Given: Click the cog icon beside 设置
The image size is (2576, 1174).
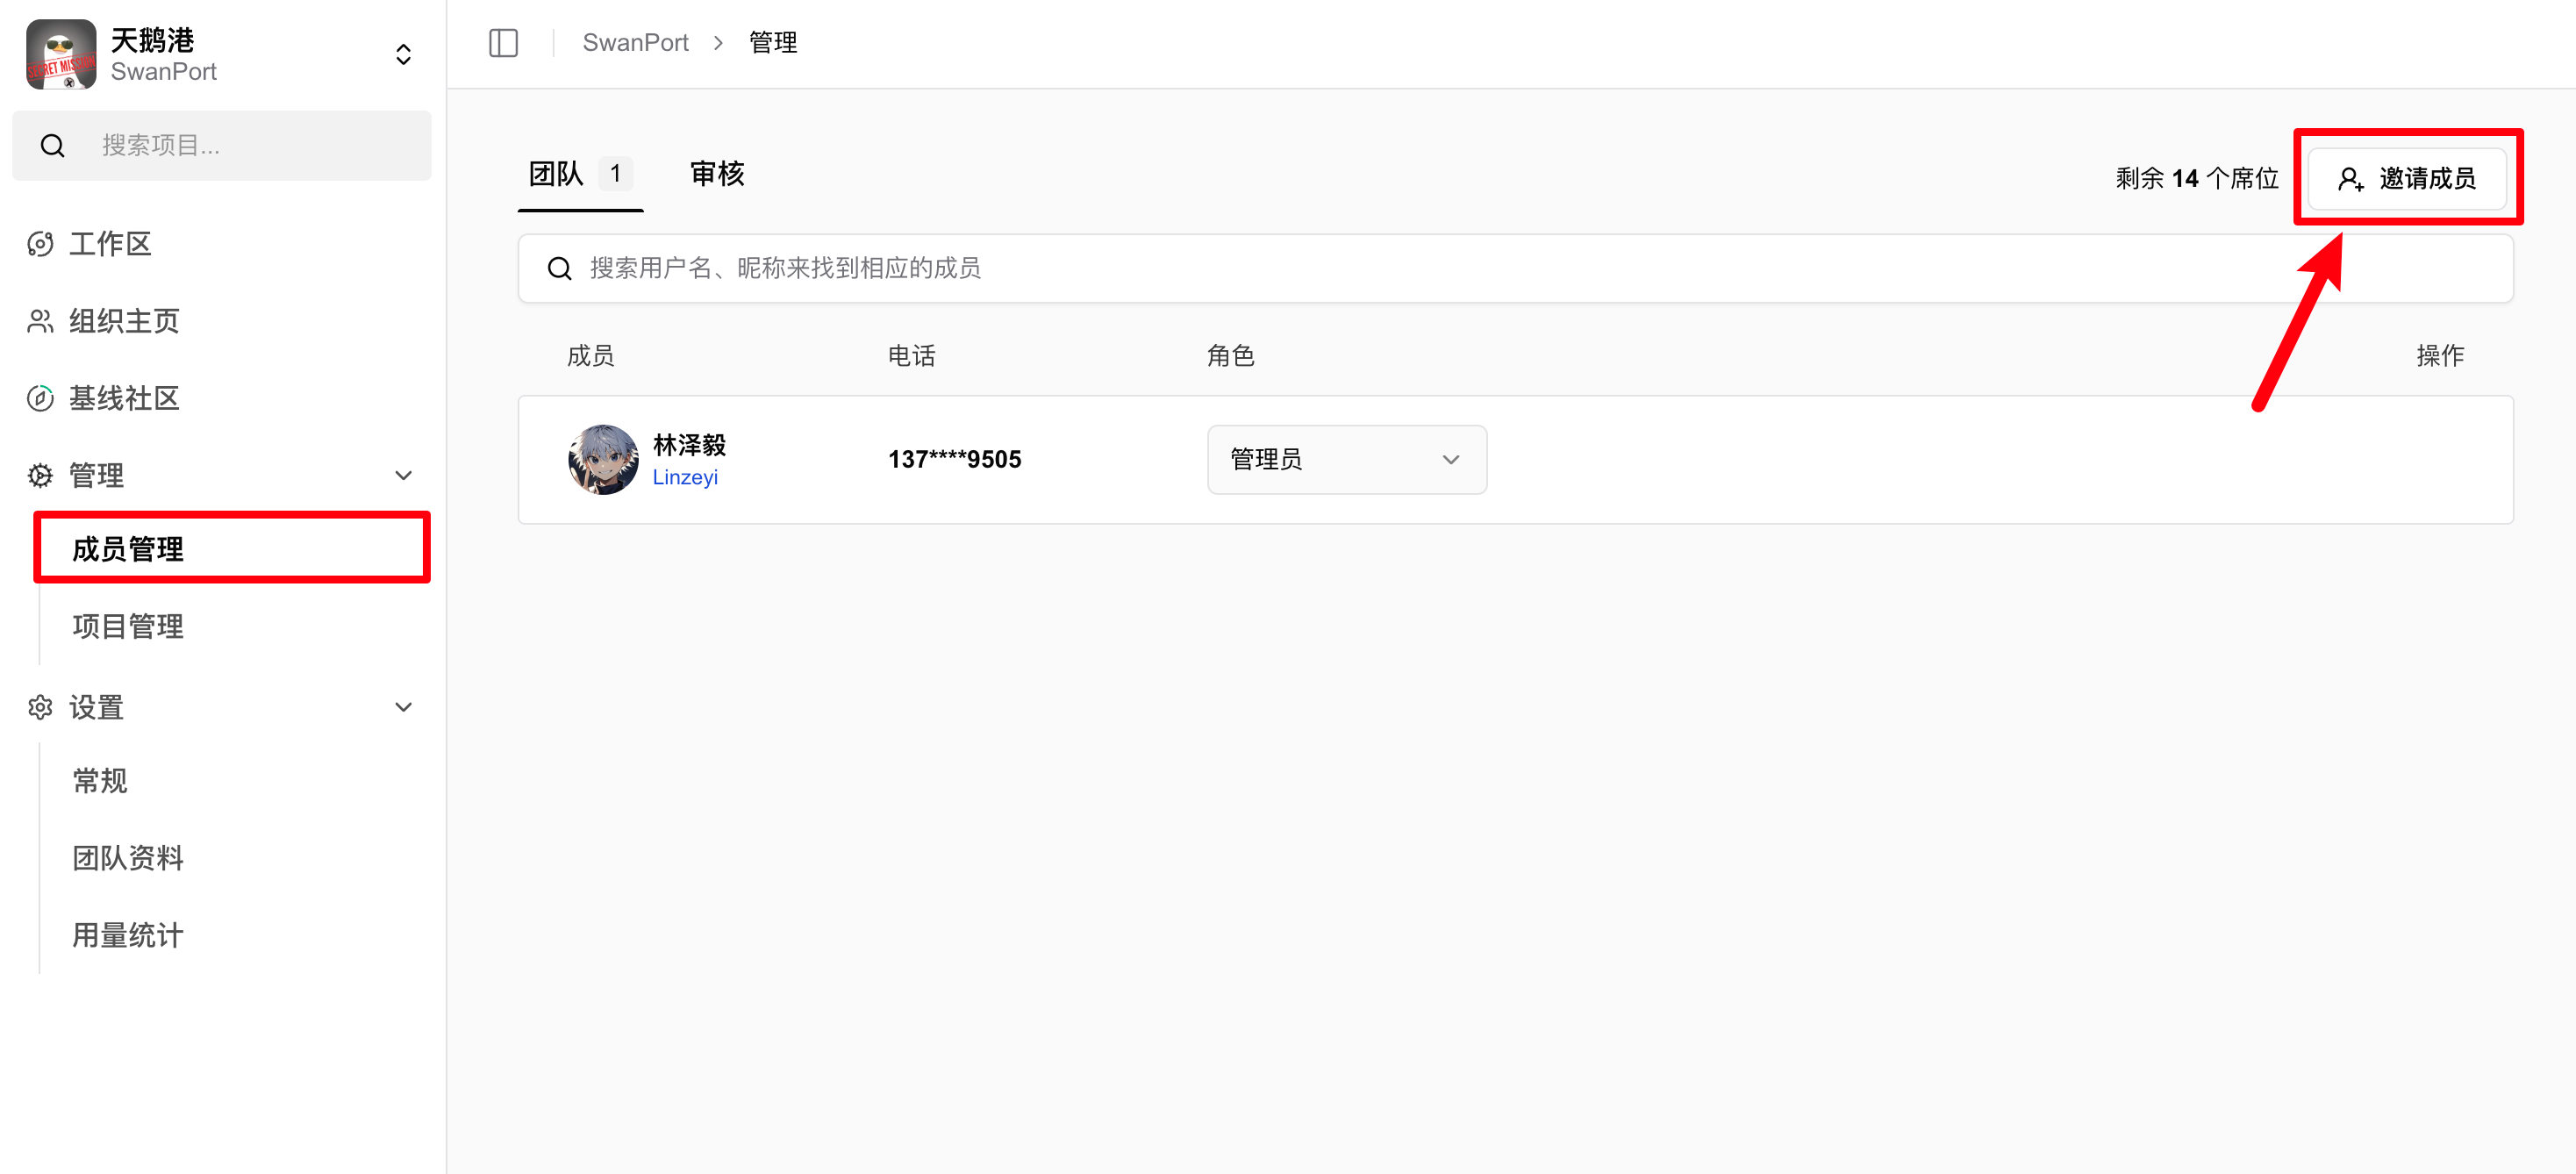Looking at the screenshot, I should point(40,707).
